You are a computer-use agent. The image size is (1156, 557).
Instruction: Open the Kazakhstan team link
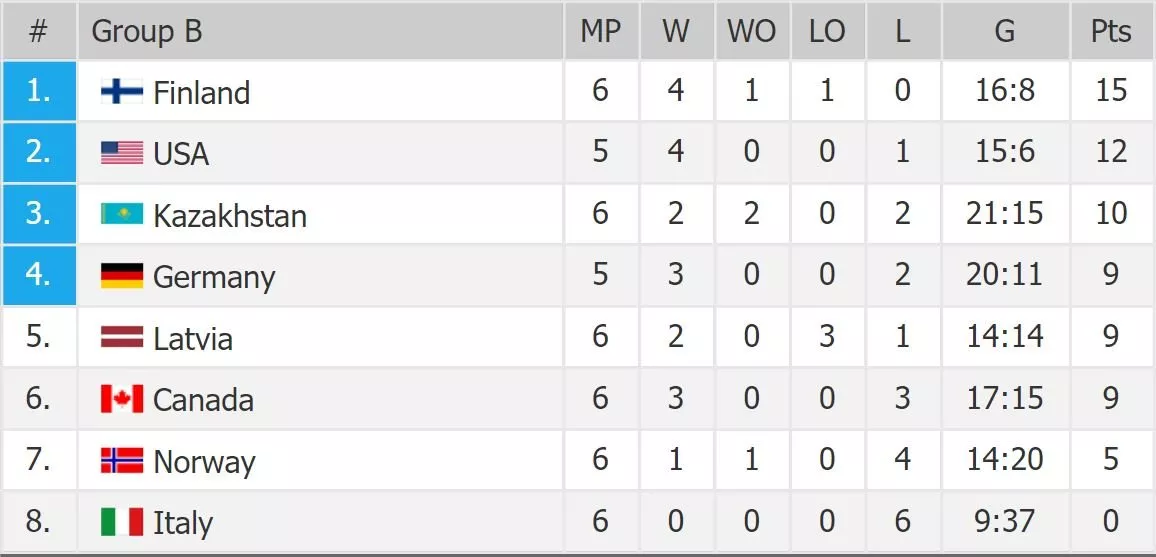(x=229, y=216)
